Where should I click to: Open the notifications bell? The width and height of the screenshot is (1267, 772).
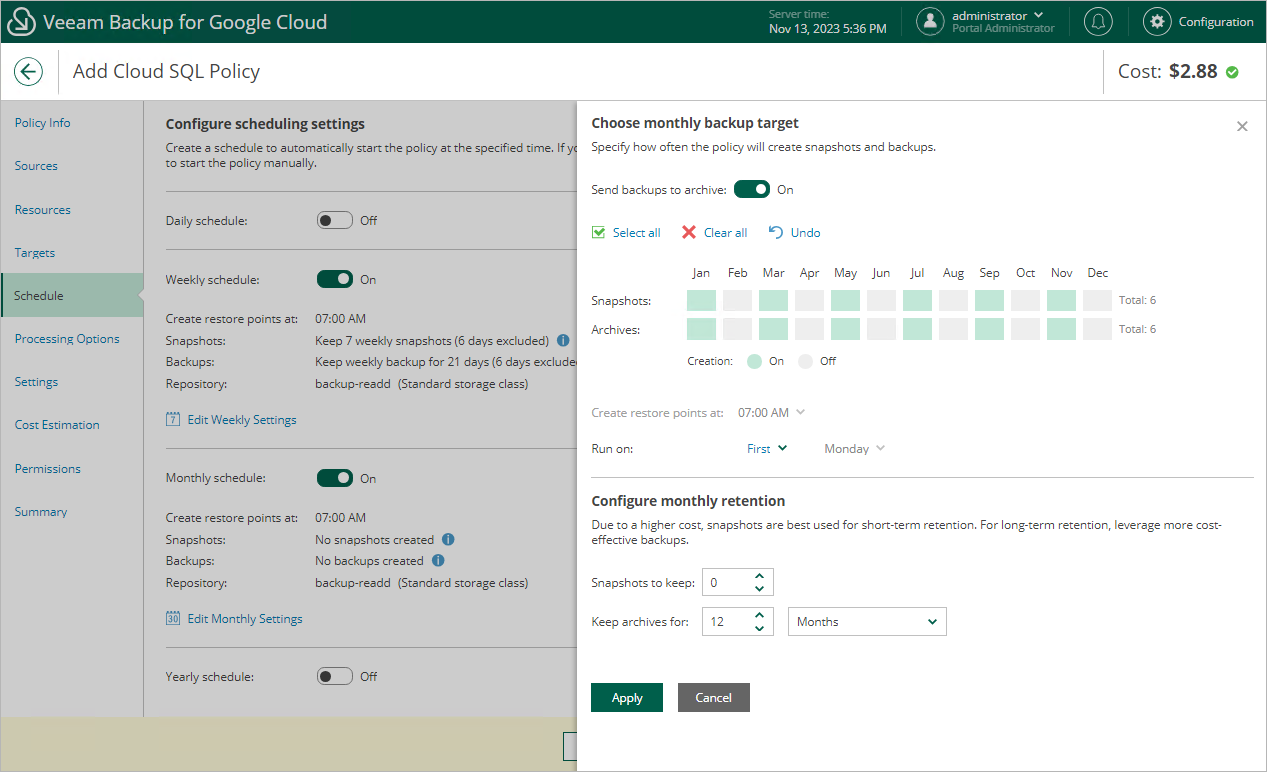(x=1100, y=22)
